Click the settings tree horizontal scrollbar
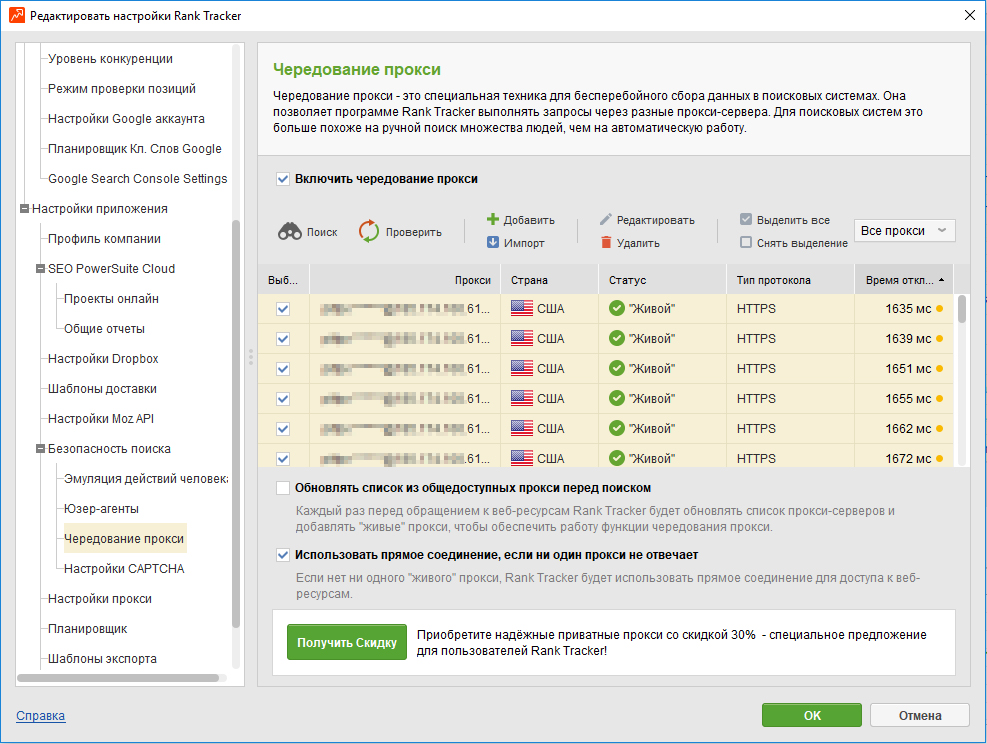Image resolution: width=987 pixels, height=744 pixels. coord(118,678)
